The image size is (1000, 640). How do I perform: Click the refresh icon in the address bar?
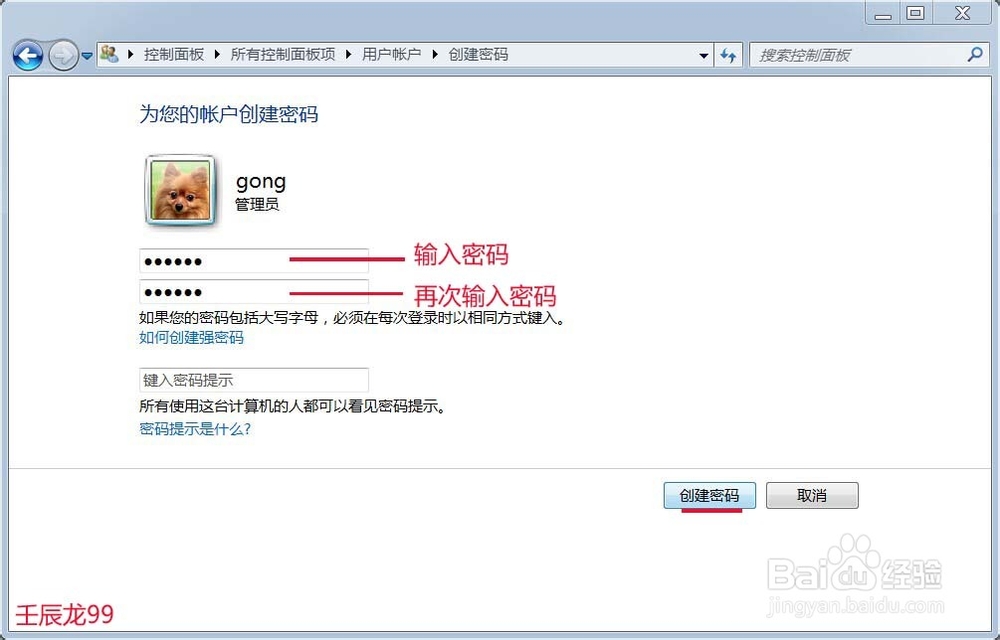[x=729, y=56]
